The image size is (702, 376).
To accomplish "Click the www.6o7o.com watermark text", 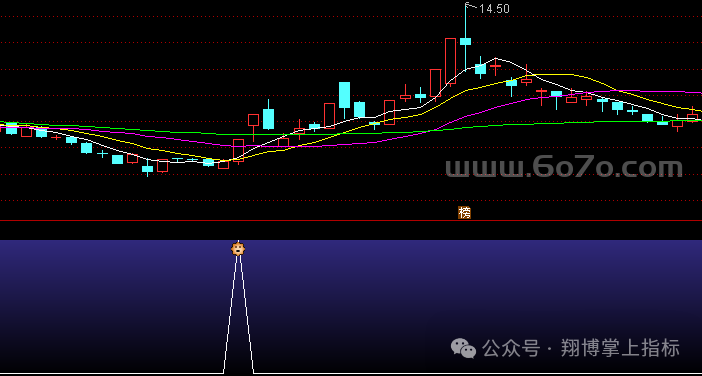I will click(x=564, y=167).
